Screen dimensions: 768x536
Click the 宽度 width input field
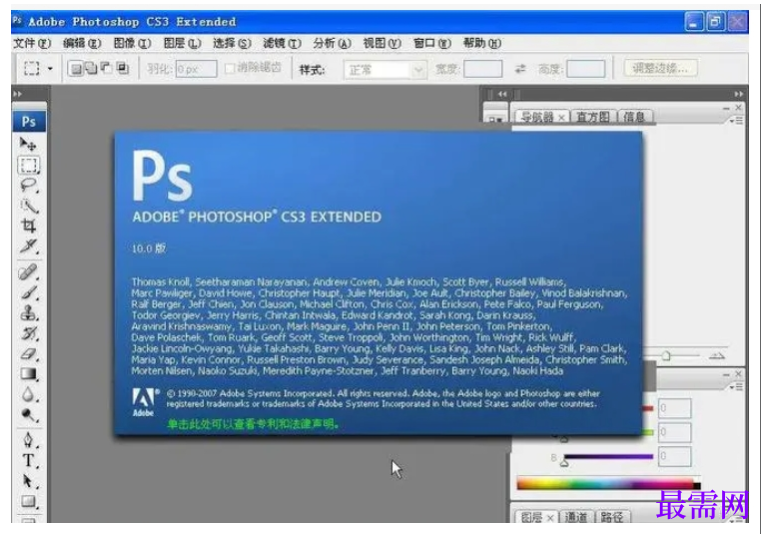tap(483, 69)
